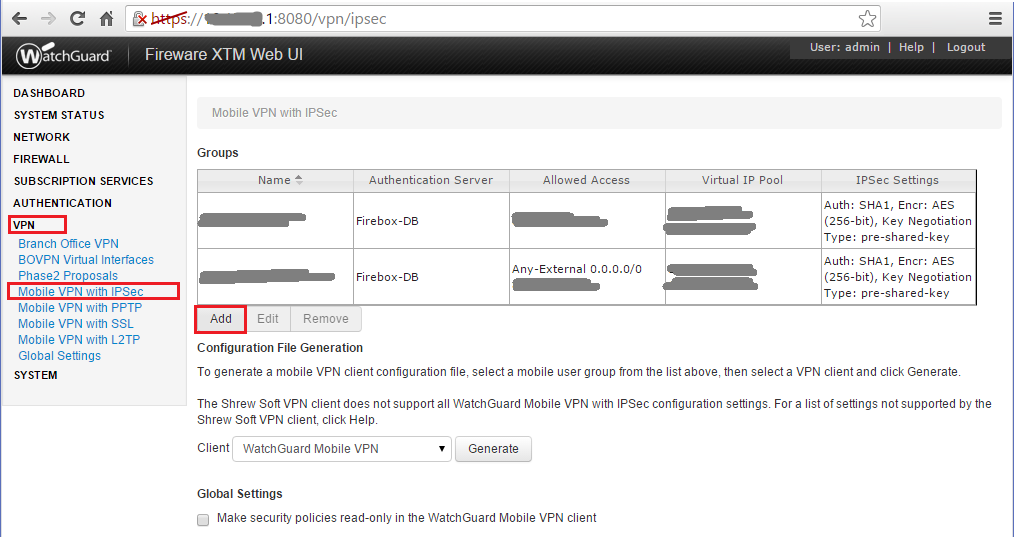This screenshot has height=537, width=1014.
Task: Expand the SYSTEM STATUS menu
Action: (59, 115)
